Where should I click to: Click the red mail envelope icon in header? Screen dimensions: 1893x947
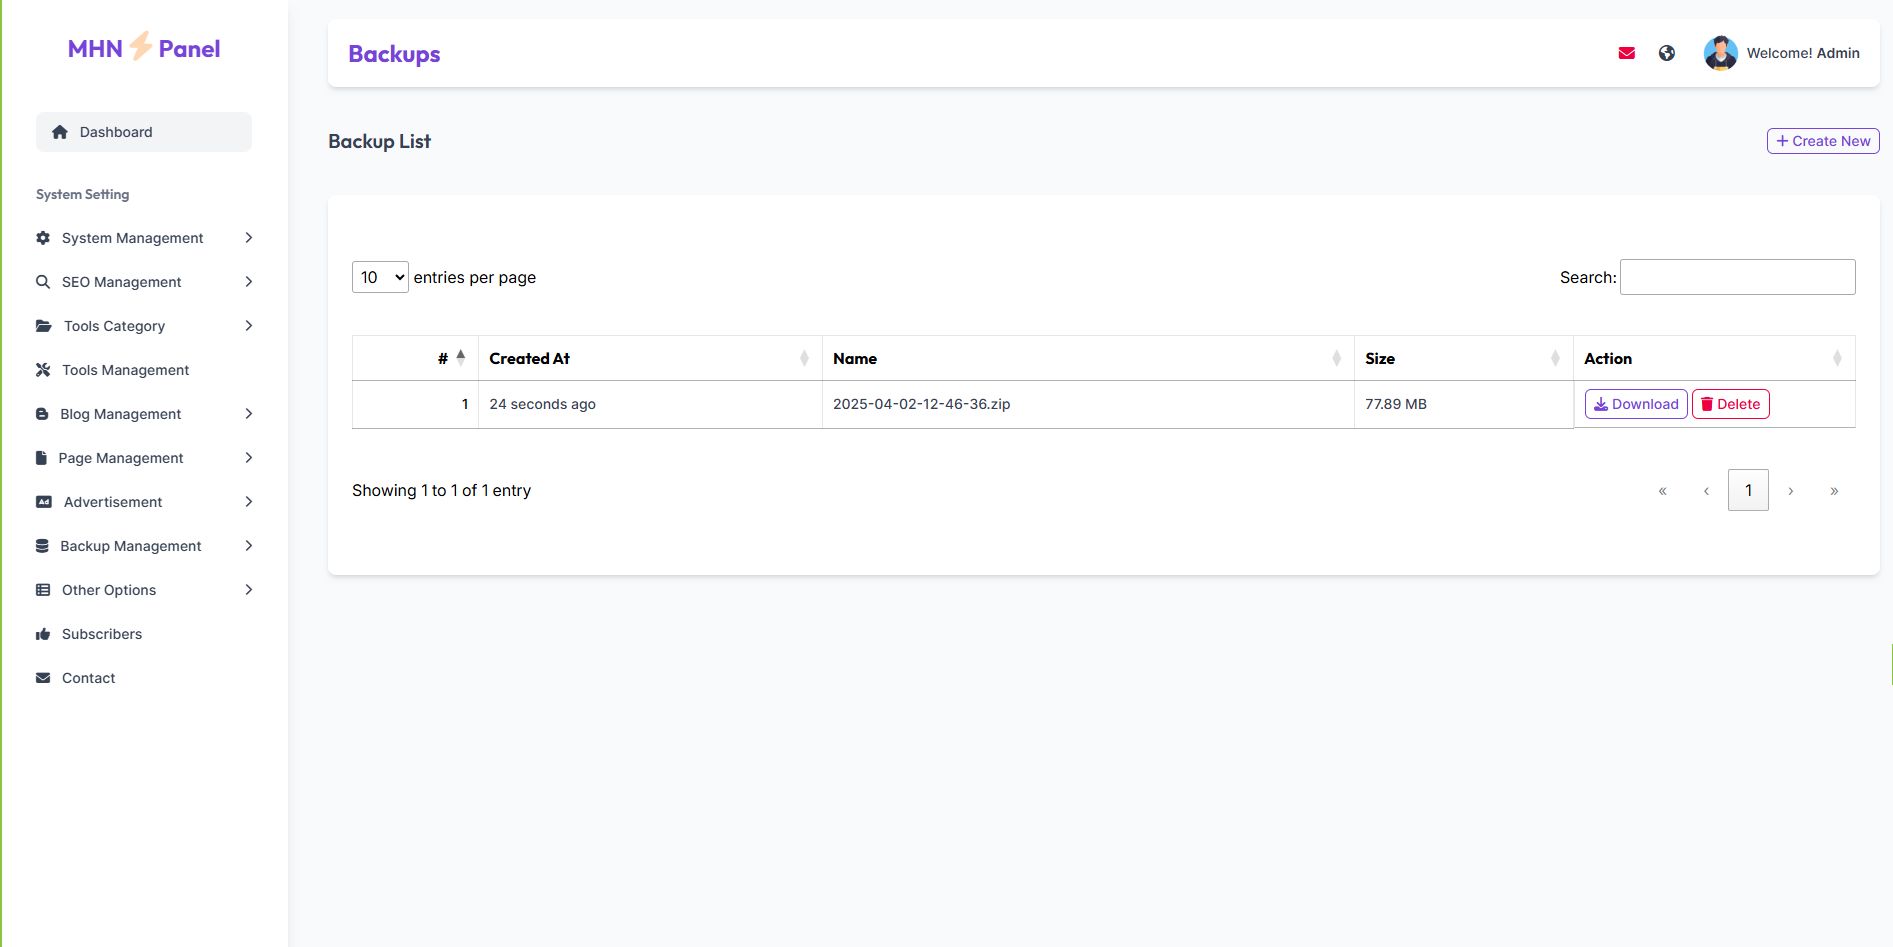[x=1627, y=53]
